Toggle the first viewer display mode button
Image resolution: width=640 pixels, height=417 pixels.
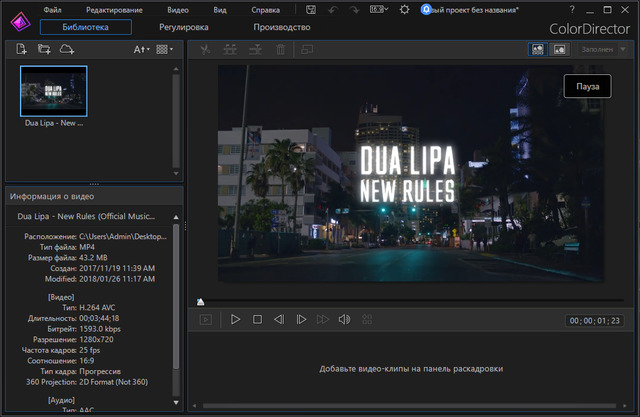pyautogui.click(x=537, y=48)
